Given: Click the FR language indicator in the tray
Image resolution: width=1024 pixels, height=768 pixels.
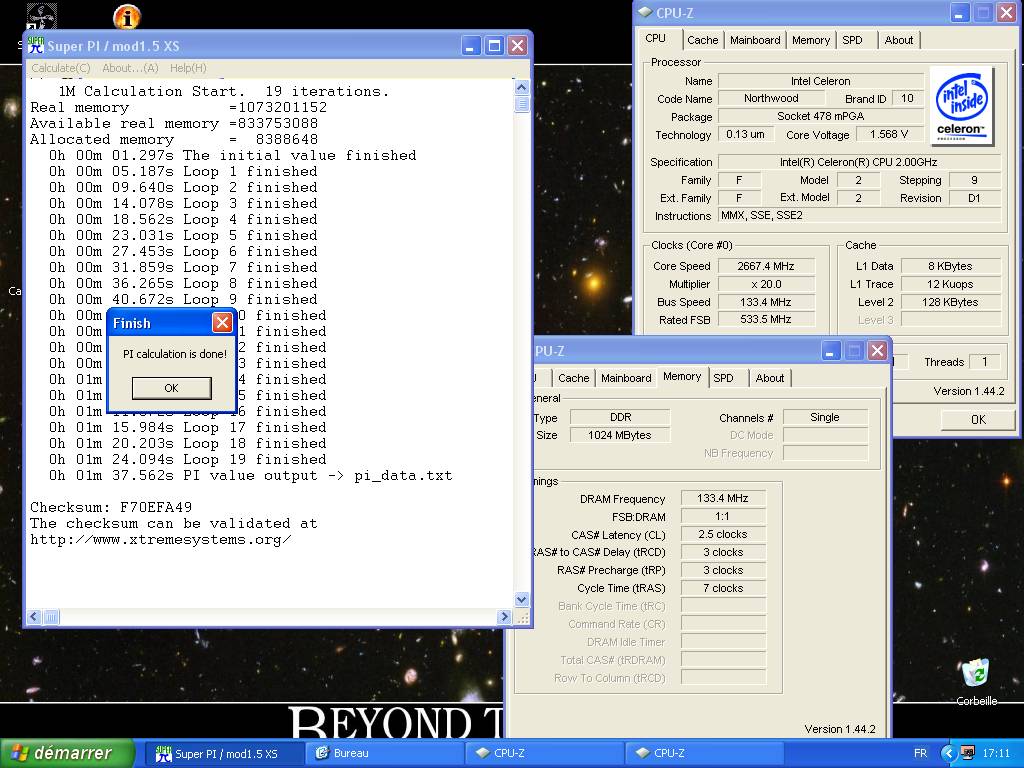Looking at the screenshot, I should point(920,754).
